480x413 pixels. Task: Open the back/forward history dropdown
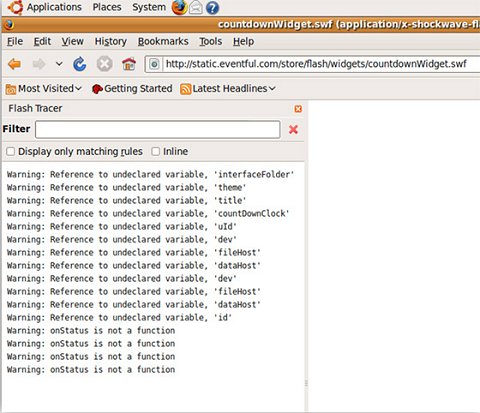[59, 64]
